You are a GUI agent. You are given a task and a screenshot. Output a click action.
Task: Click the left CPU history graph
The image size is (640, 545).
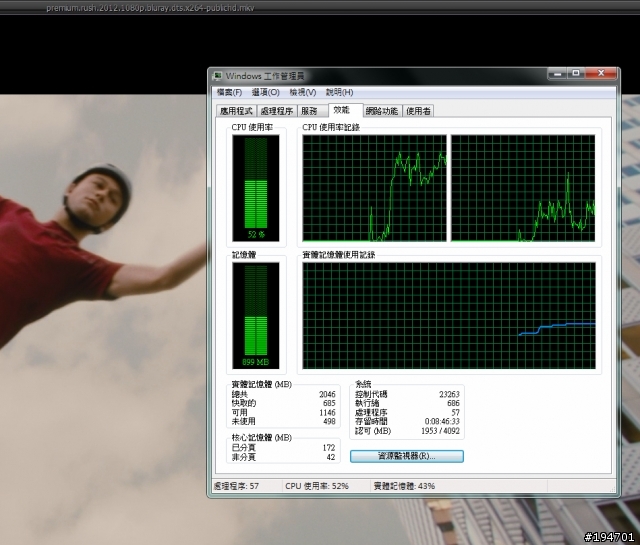[x=374, y=188]
